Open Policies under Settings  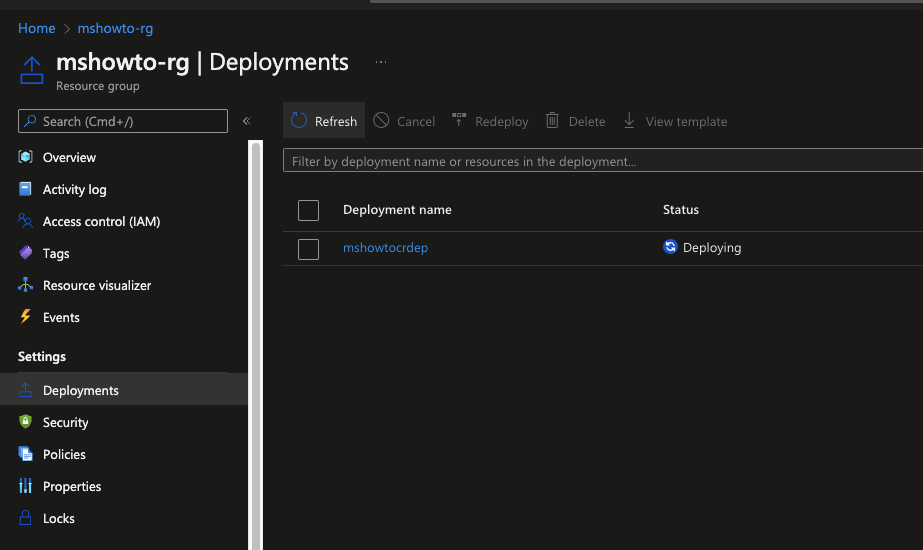click(64, 455)
